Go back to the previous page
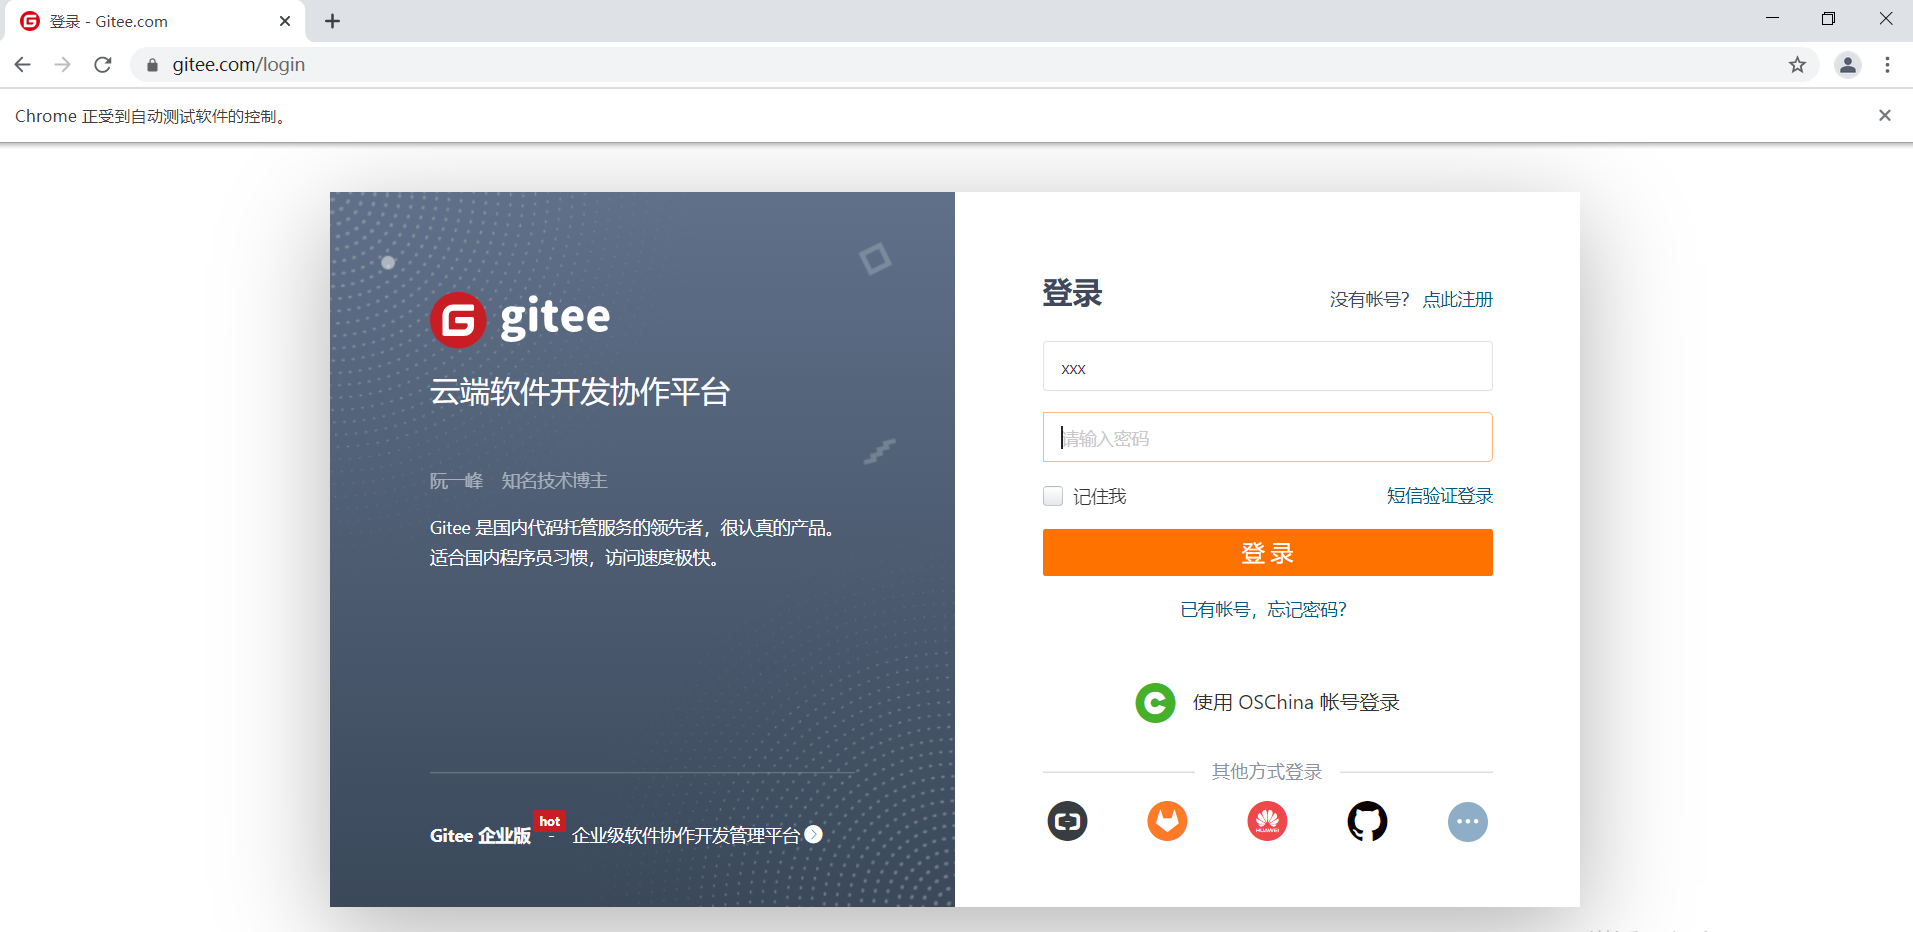 [x=23, y=65]
